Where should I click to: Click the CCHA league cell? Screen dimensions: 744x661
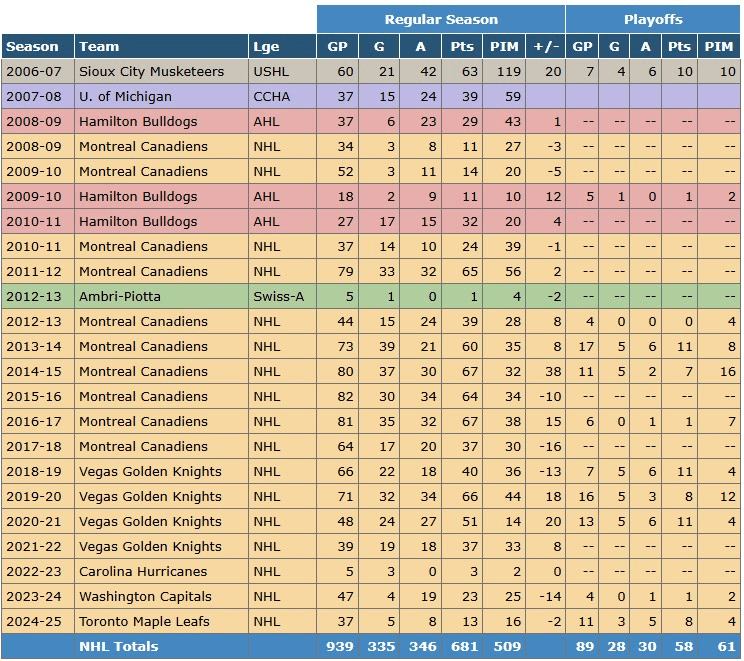click(x=282, y=97)
